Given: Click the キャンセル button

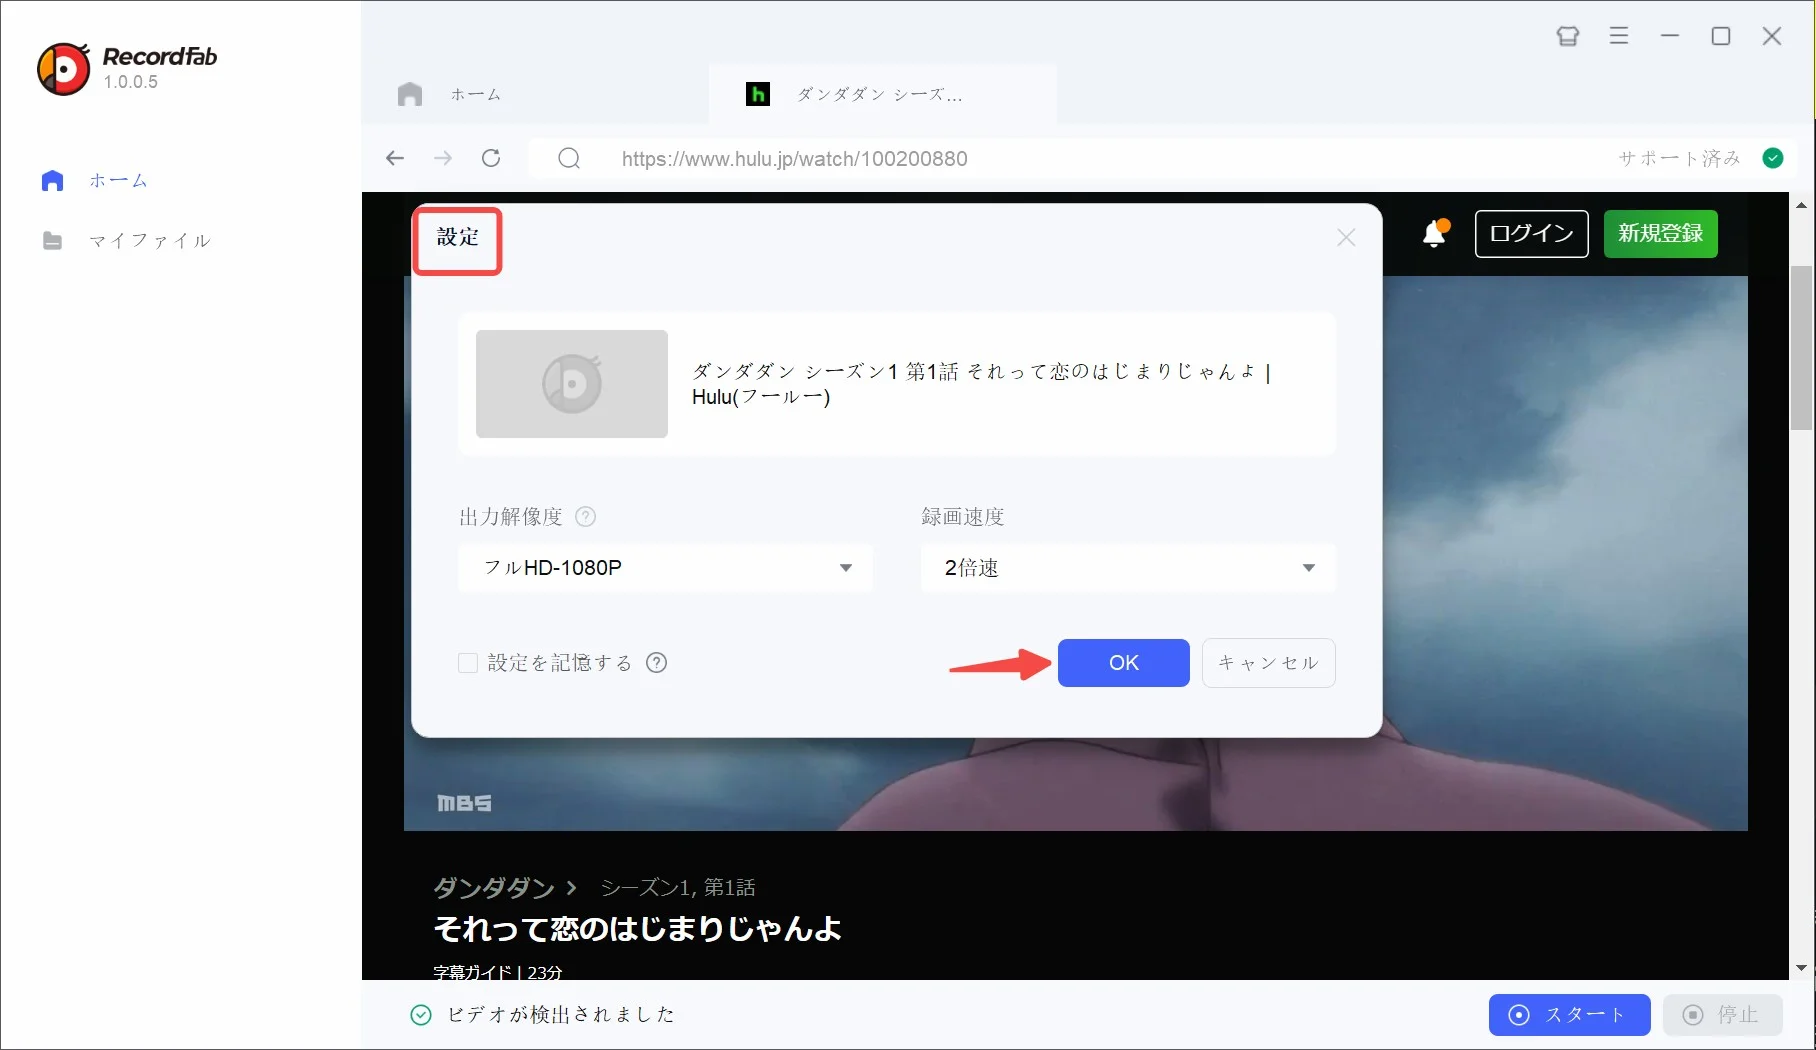Looking at the screenshot, I should click(x=1269, y=663).
